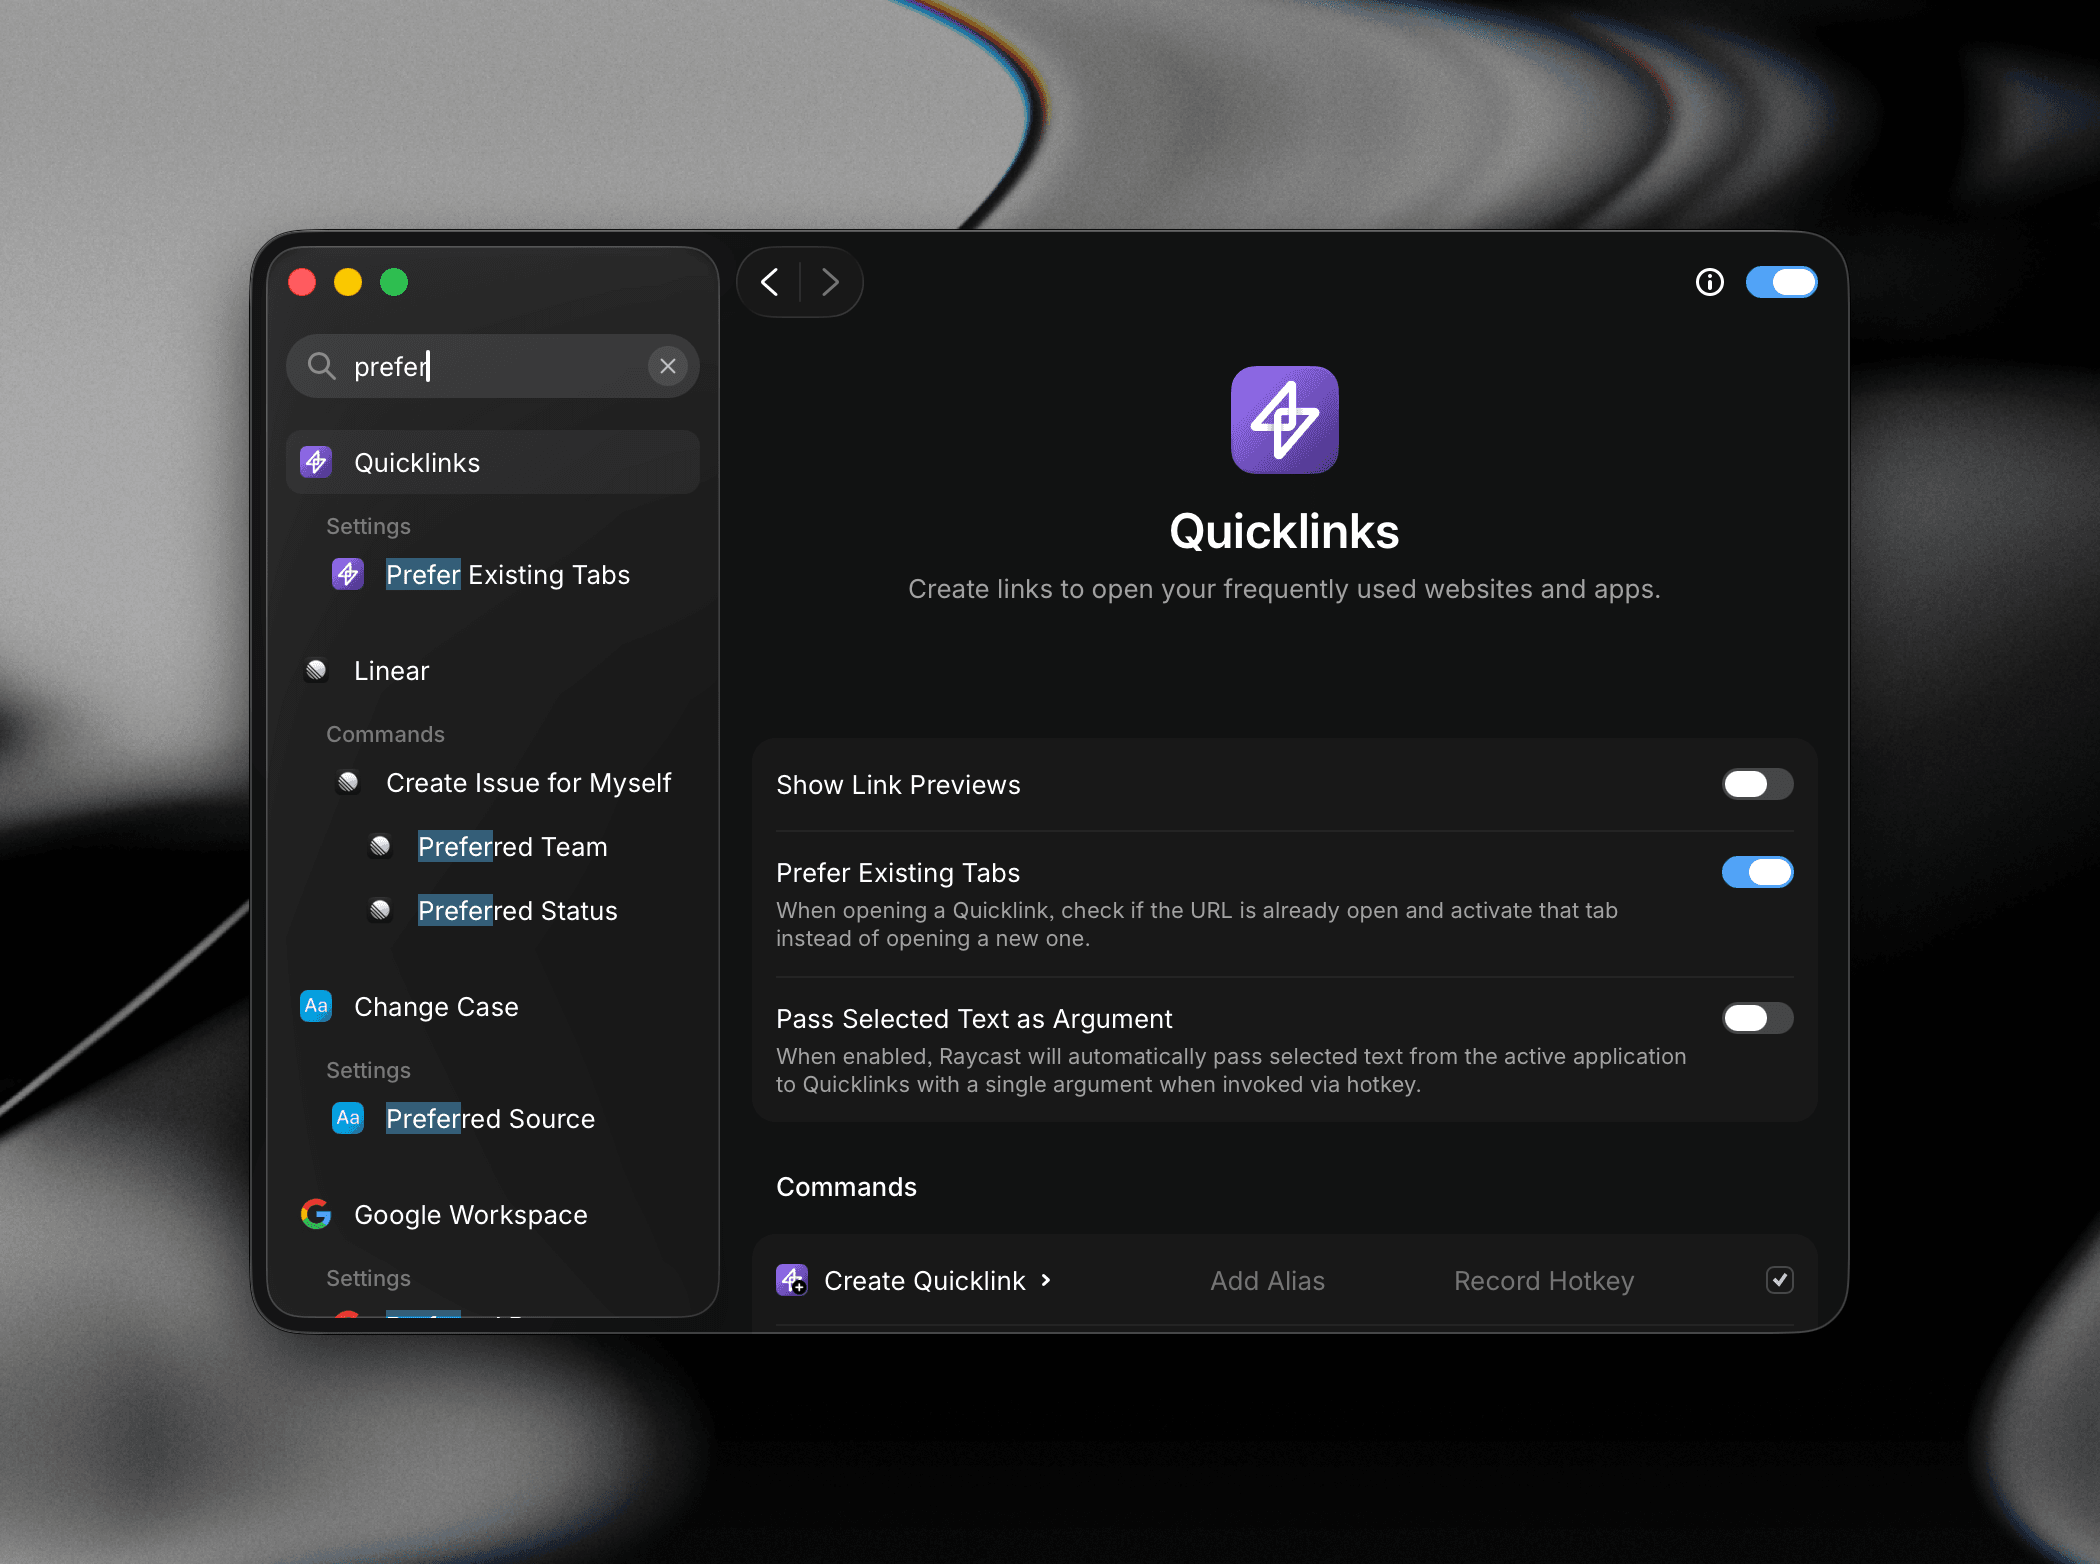Clear the search field with X
Image resolution: width=2100 pixels, height=1564 pixels.
(668, 366)
